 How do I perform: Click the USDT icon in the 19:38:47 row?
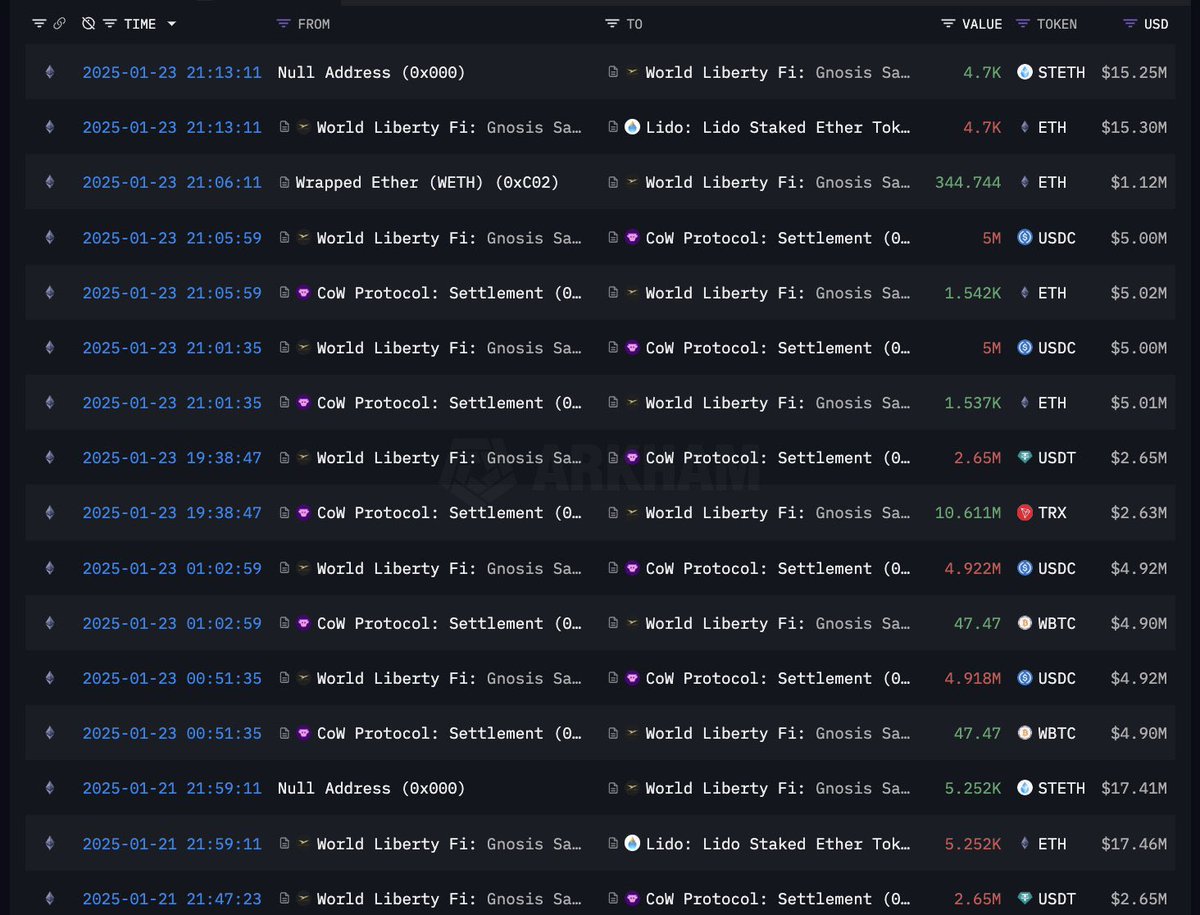click(1024, 458)
